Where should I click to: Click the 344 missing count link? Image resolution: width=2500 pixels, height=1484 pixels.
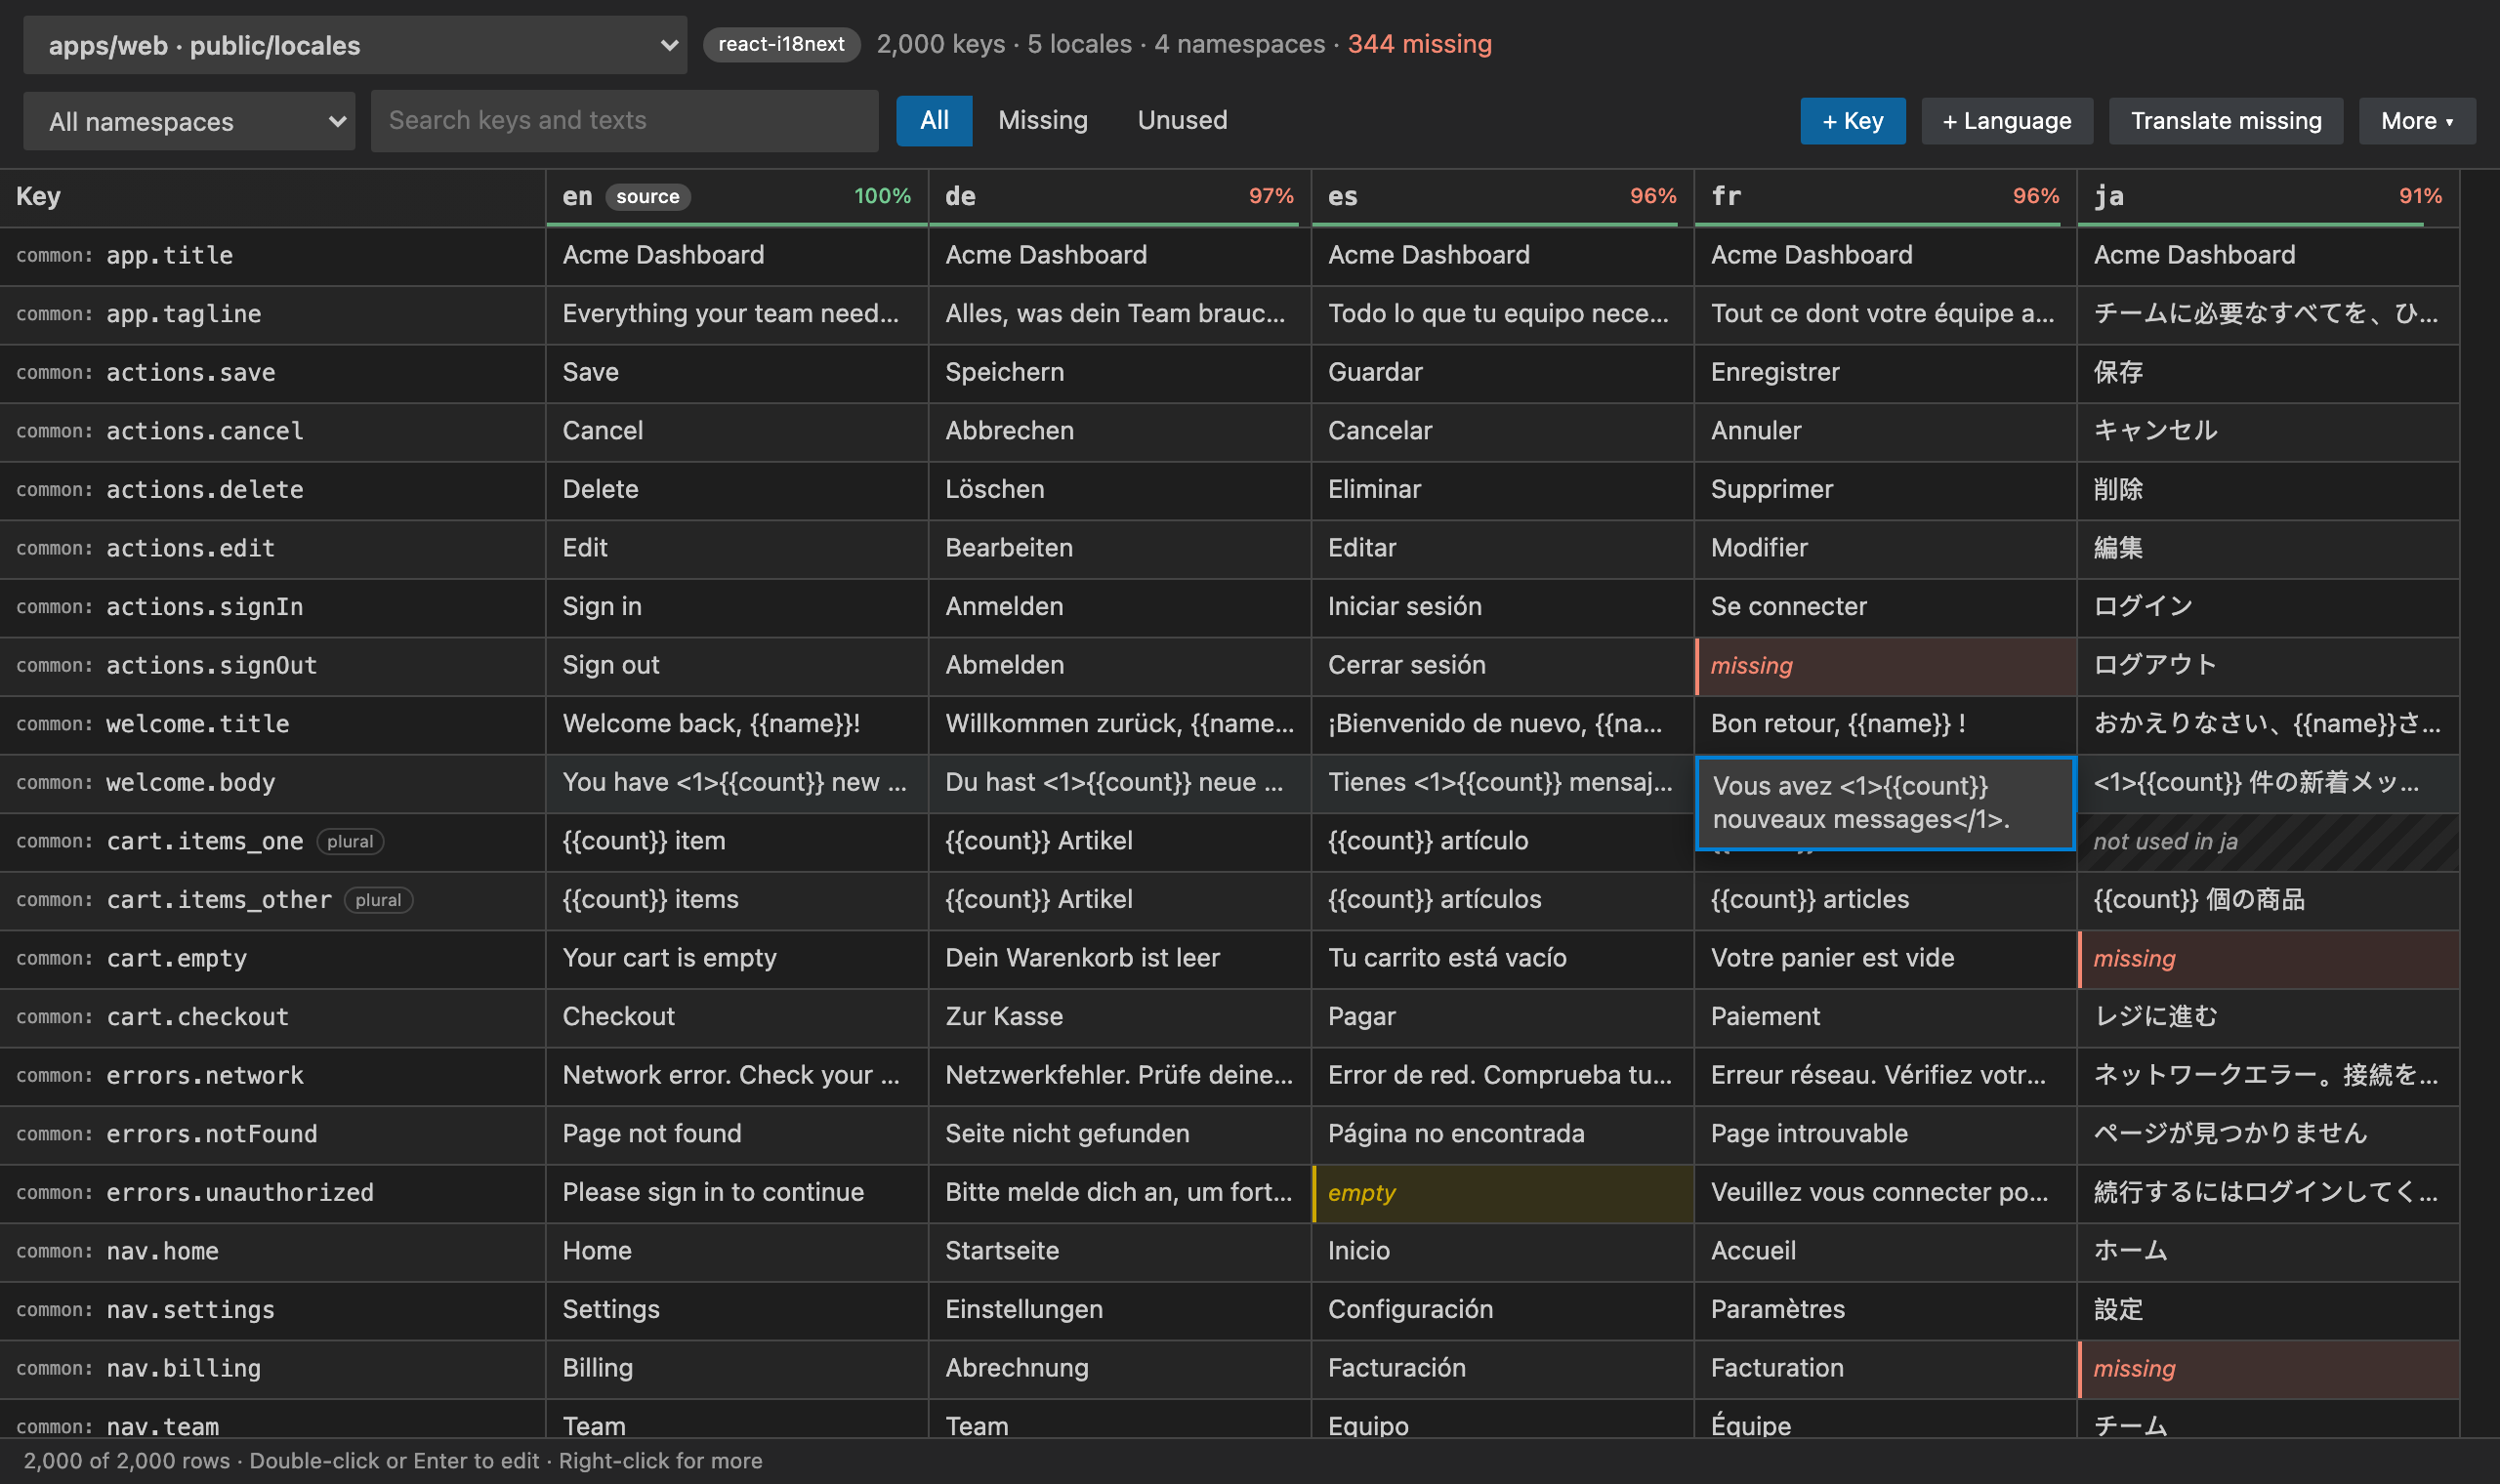(x=1419, y=44)
